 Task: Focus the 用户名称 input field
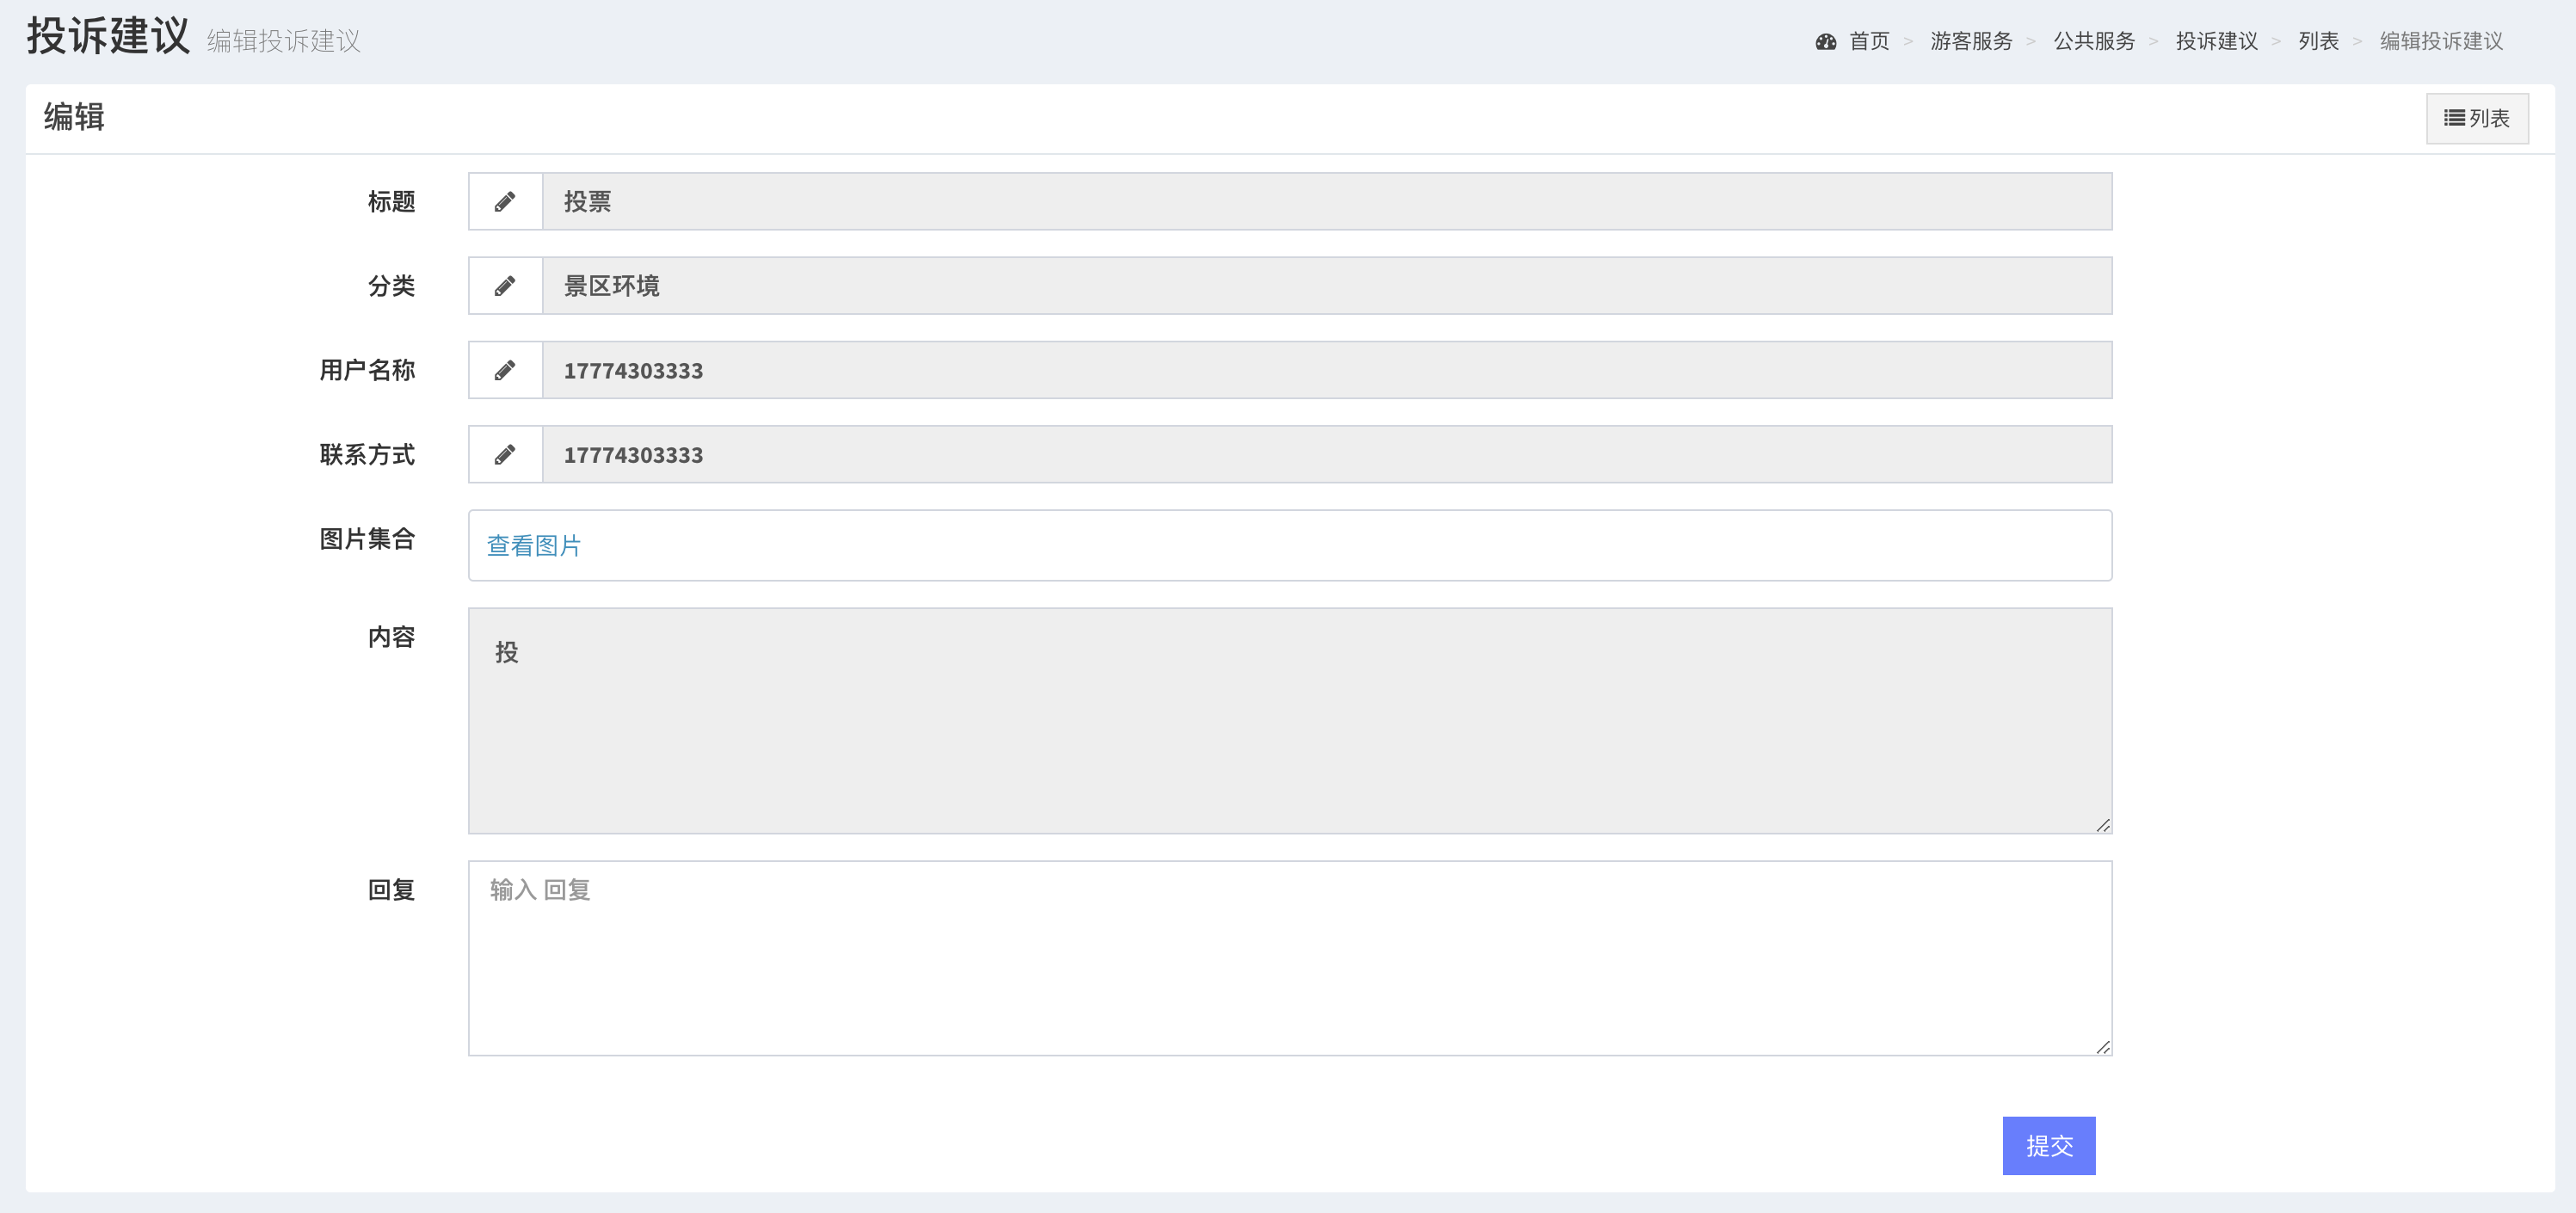1327,370
